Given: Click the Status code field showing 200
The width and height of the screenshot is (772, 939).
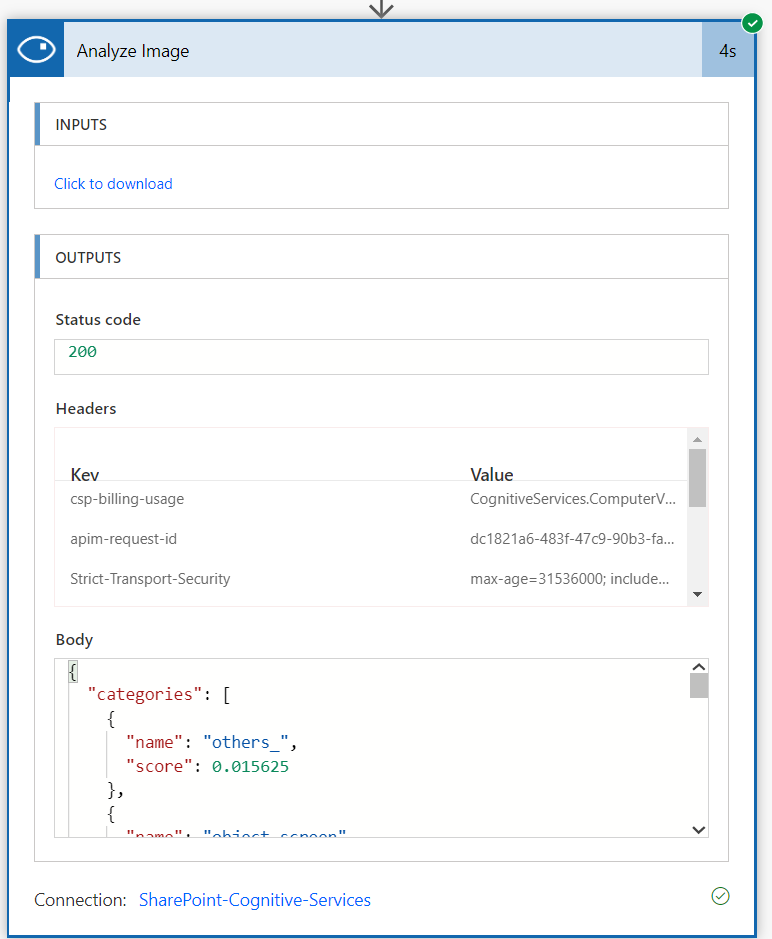Looking at the screenshot, I should point(381,353).
